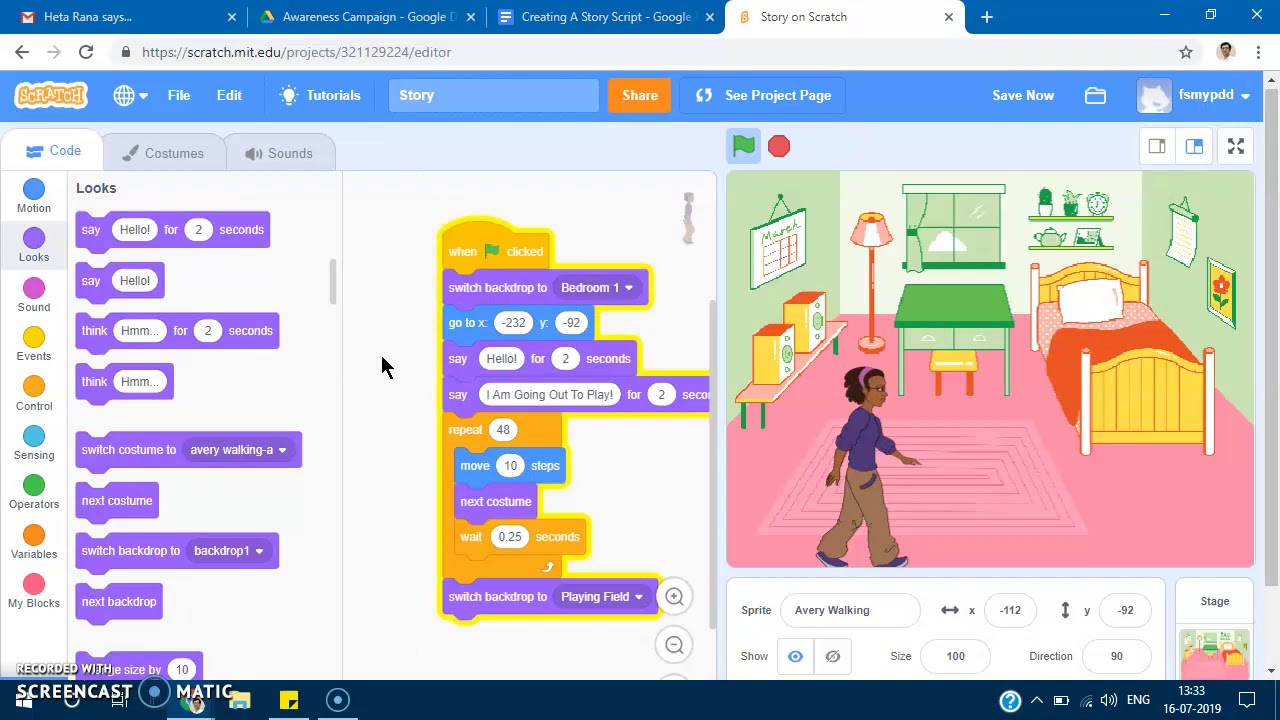Select the Motion block category
Screen dimensions: 1280x720
coord(34,196)
